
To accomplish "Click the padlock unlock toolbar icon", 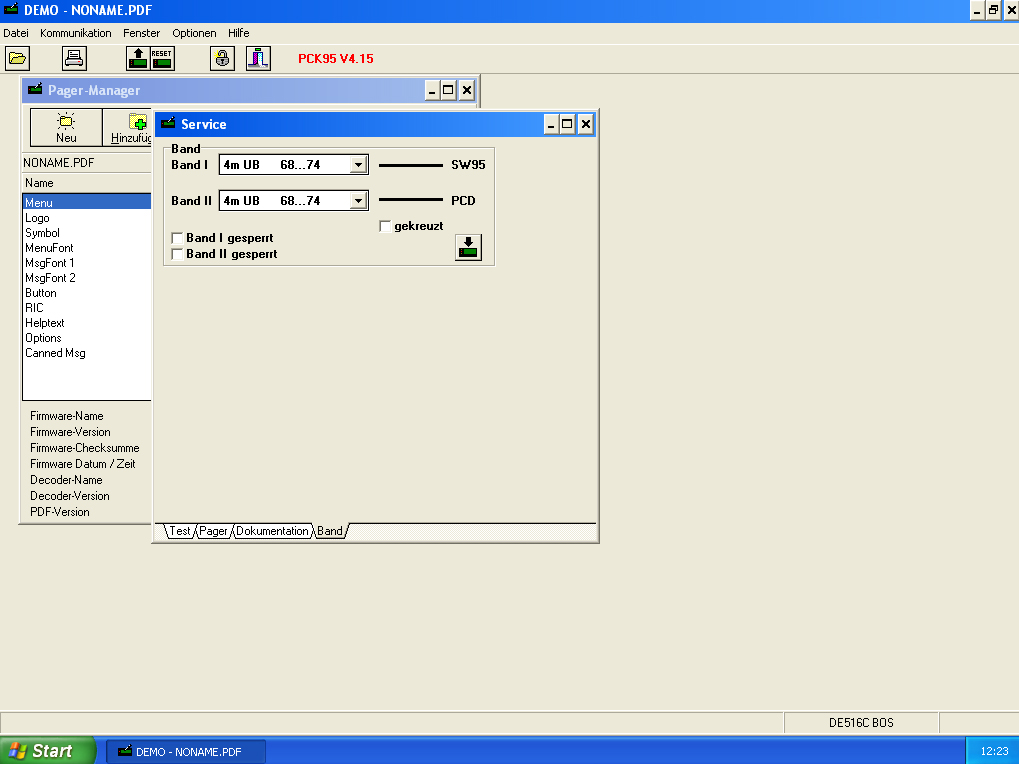I will (x=222, y=58).
